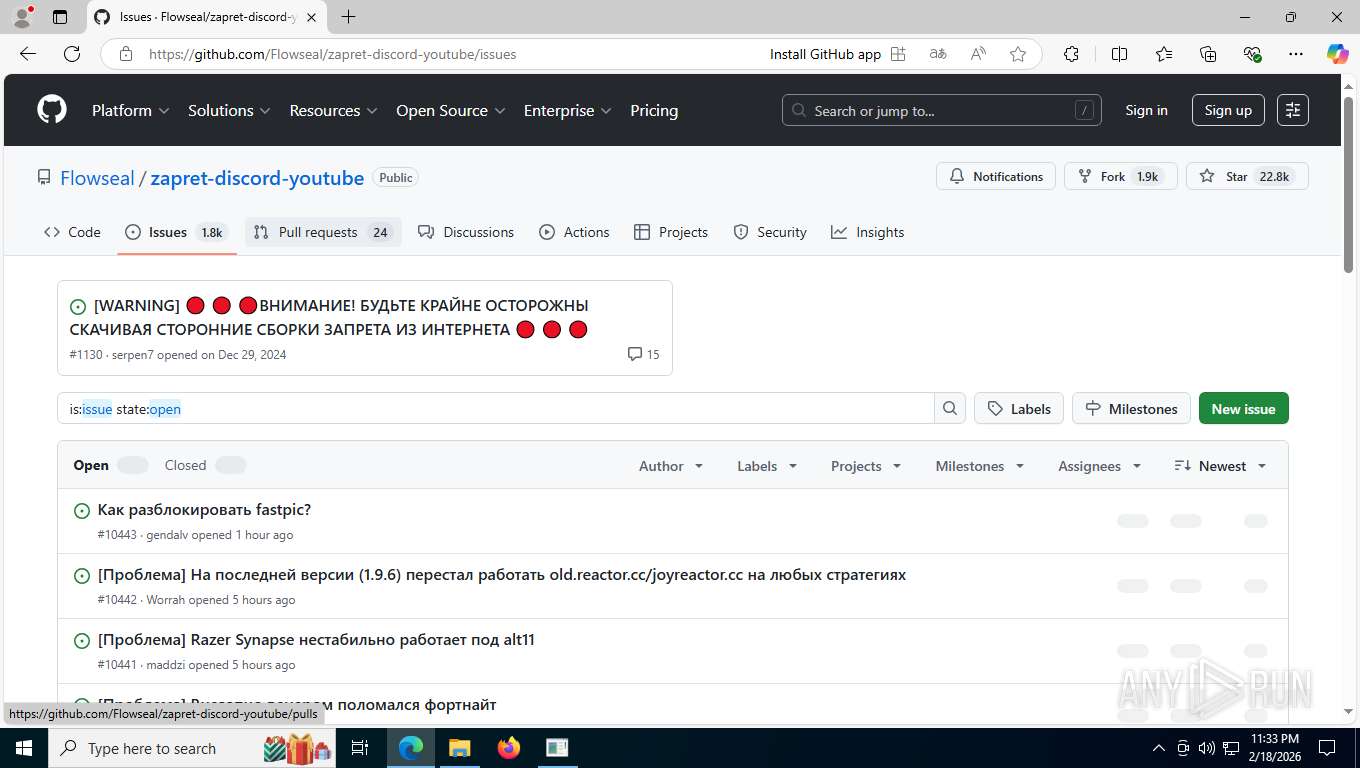The image size is (1360, 768).
Task: Open collections icon in toolbar
Action: 1208,54
